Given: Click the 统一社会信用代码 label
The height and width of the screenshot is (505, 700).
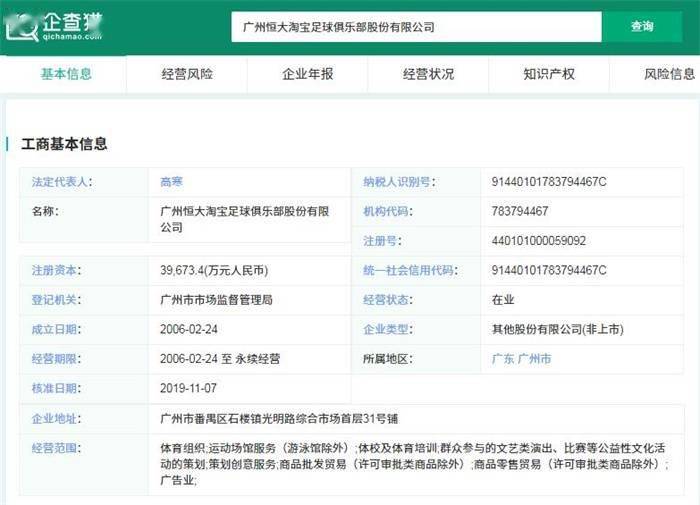Looking at the screenshot, I should click(410, 270).
